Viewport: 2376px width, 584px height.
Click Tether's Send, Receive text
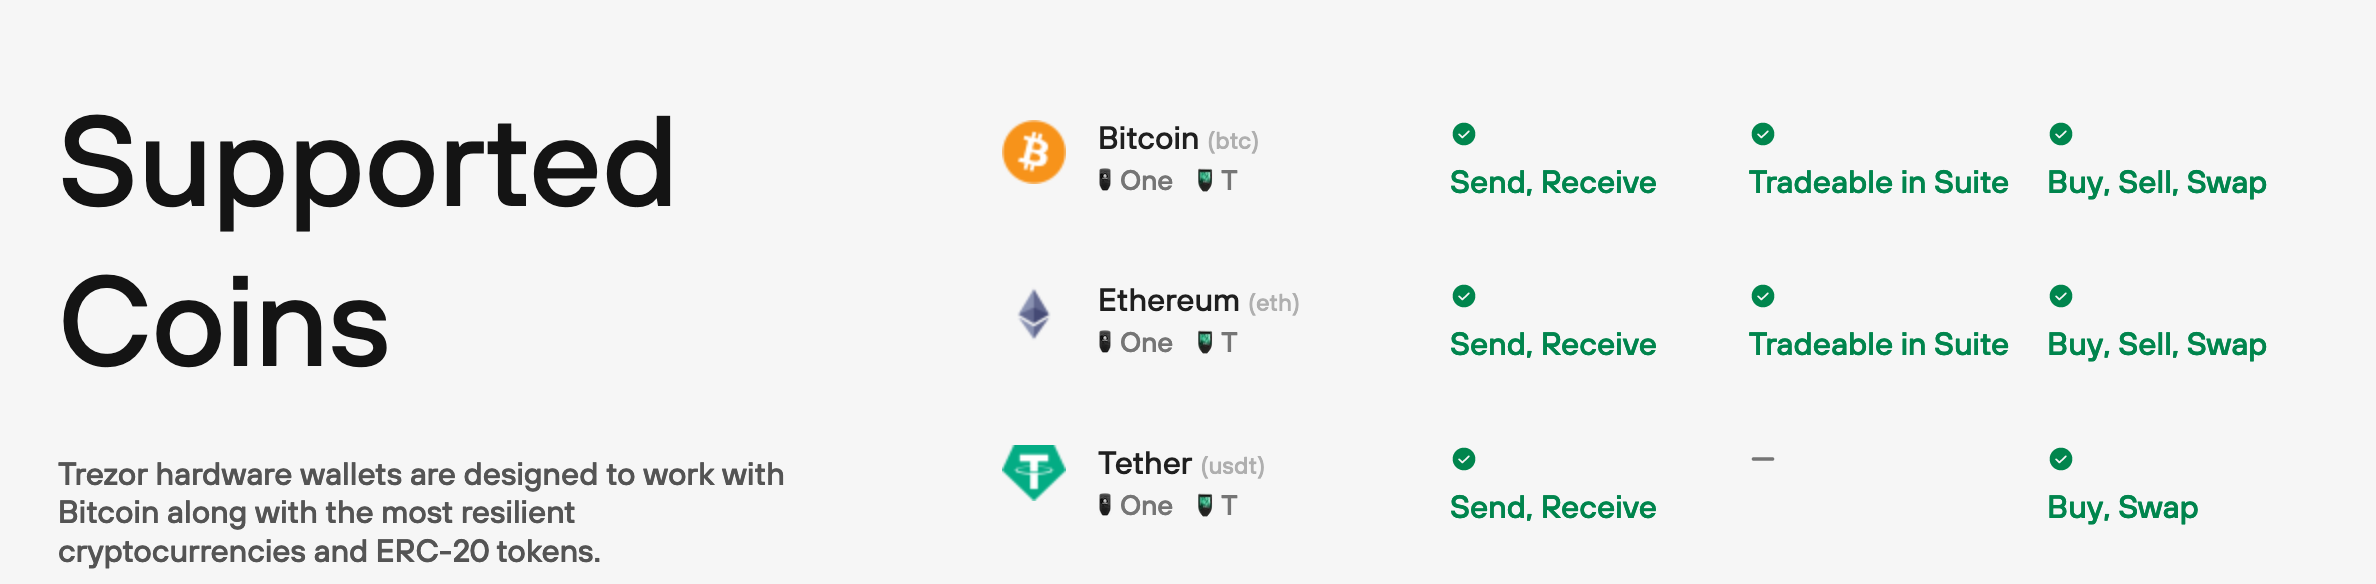(1553, 507)
